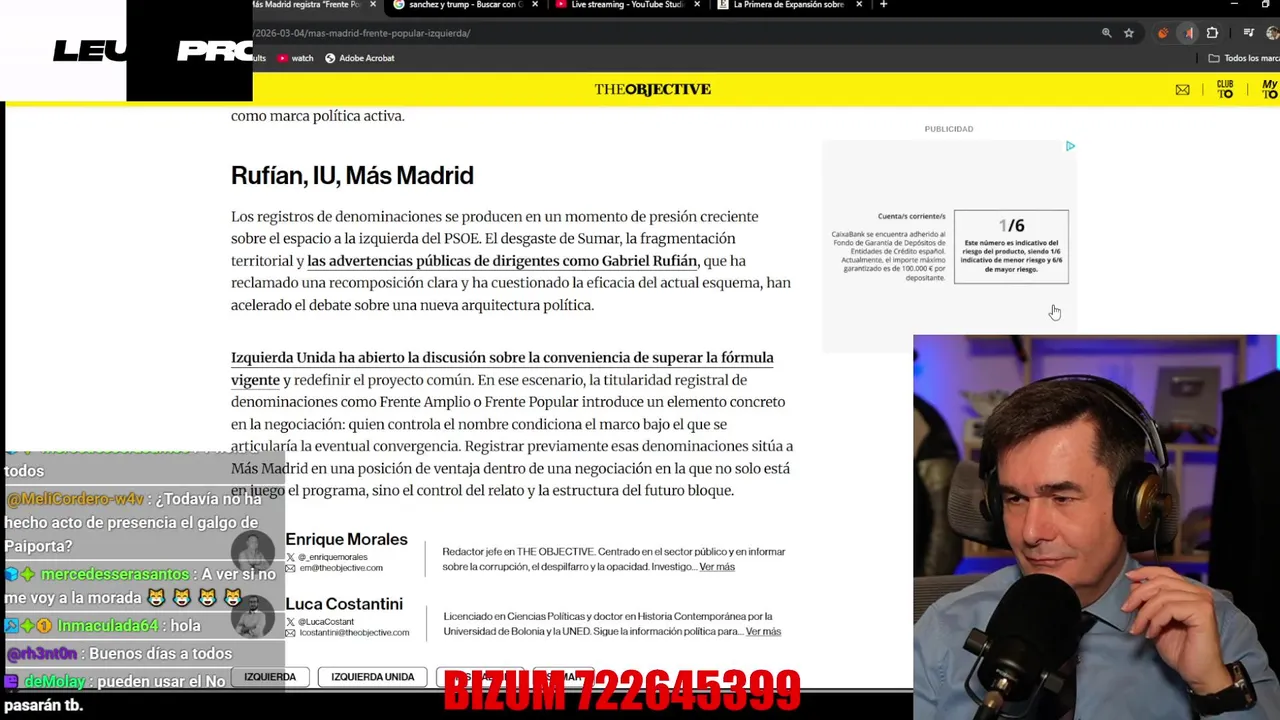Expand 'Ver más' in Luca Costantini's bio

[x=763, y=632]
